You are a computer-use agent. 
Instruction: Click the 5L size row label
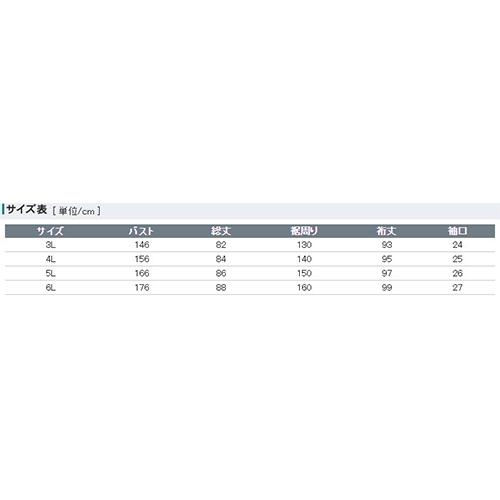coord(51,273)
